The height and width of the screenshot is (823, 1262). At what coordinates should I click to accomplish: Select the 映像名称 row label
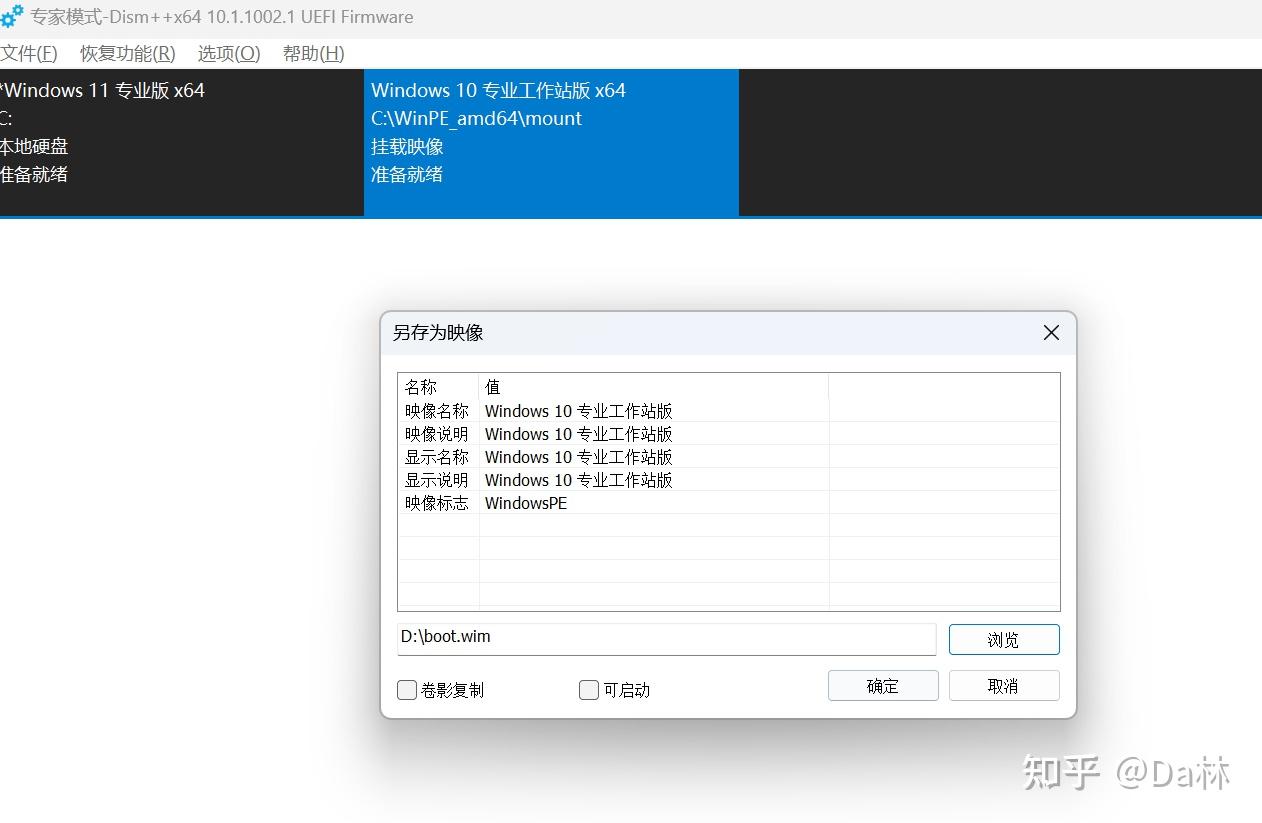(437, 411)
